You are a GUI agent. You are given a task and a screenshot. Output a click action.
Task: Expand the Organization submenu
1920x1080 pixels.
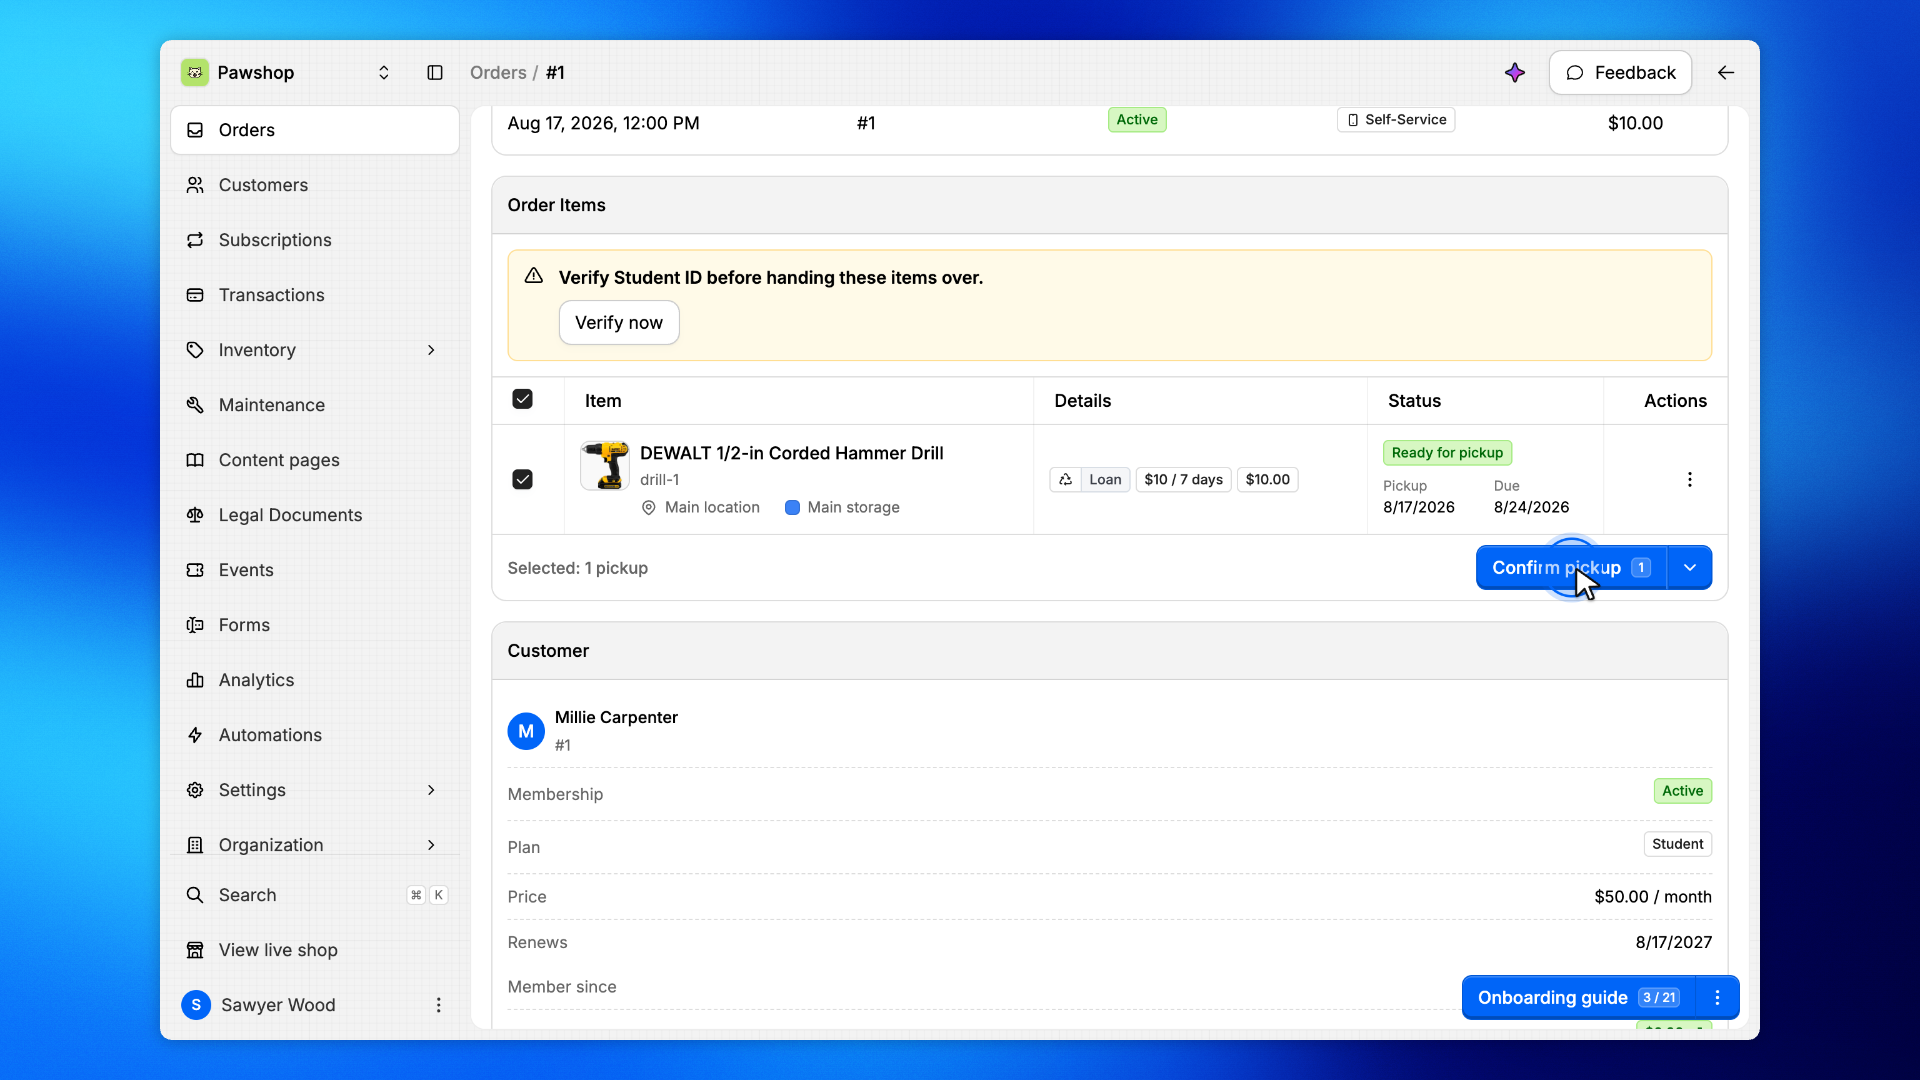coord(431,845)
